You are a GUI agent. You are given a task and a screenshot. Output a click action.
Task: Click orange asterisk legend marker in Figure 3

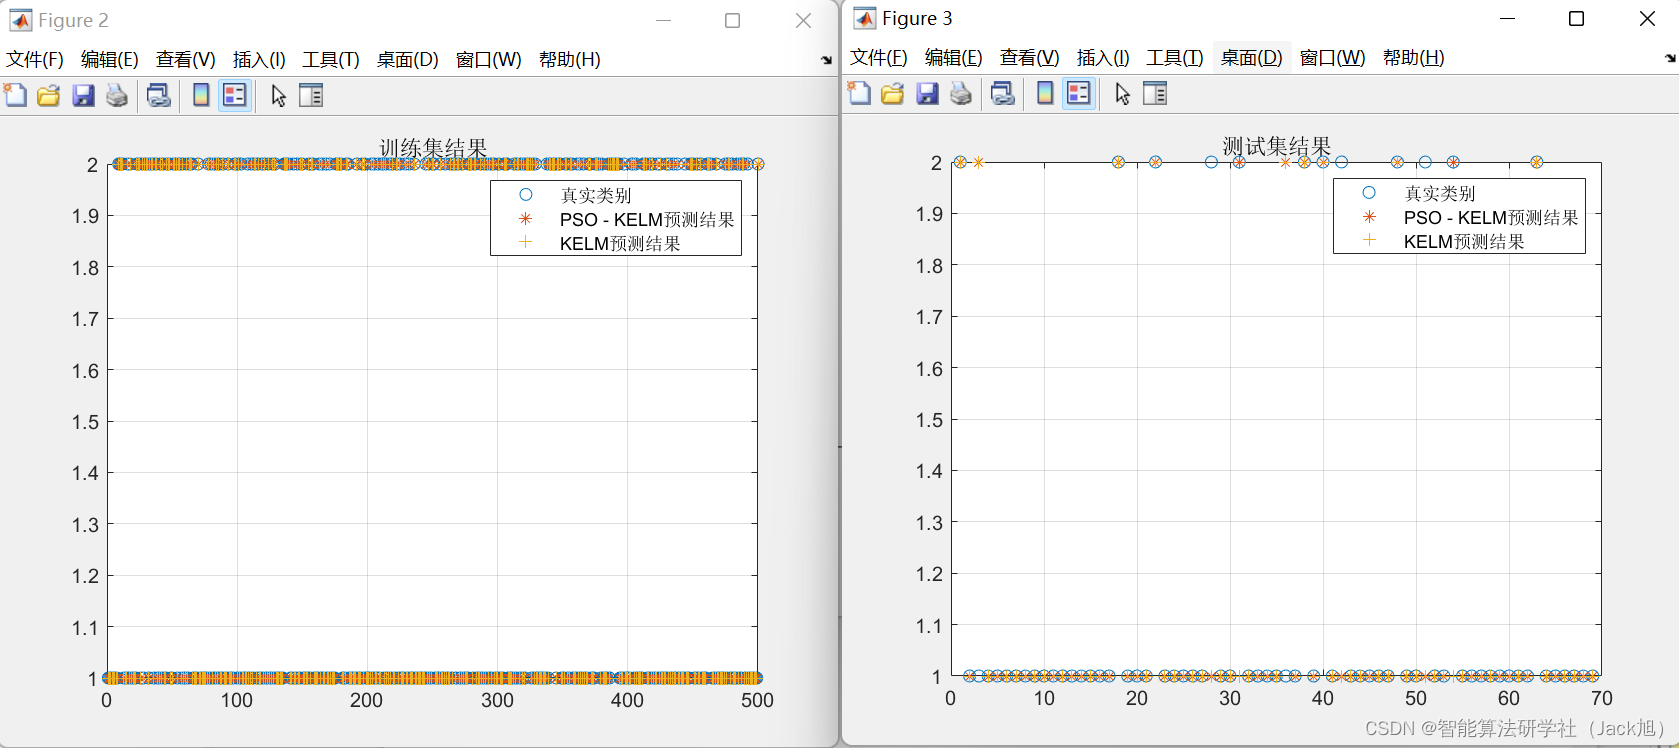tap(1369, 216)
